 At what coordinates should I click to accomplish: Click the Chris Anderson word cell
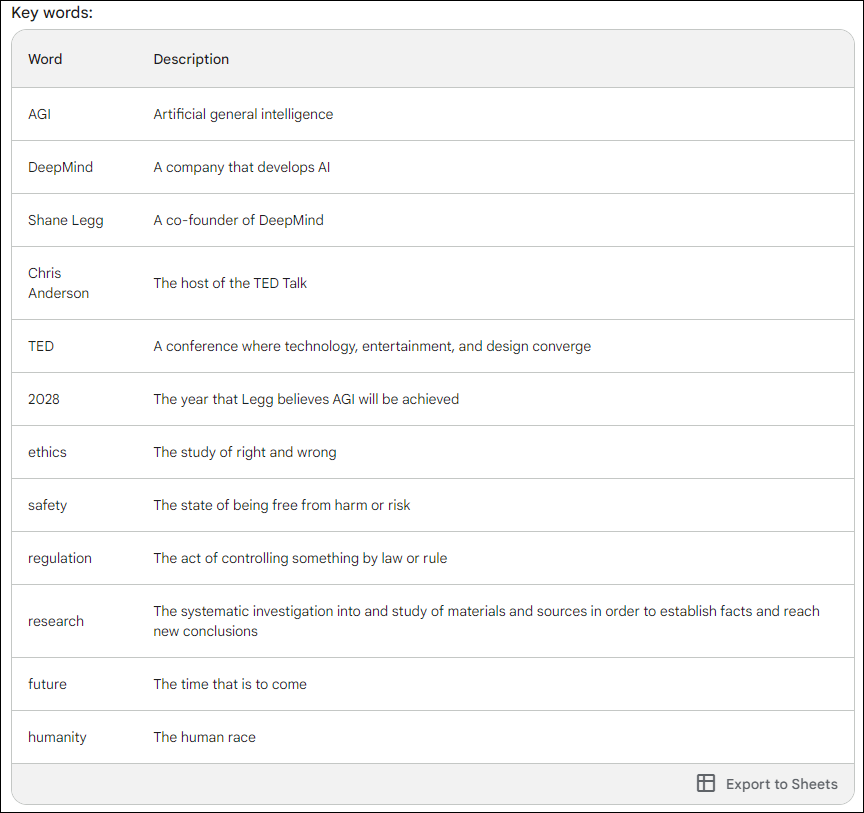click(x=58, y=283)
